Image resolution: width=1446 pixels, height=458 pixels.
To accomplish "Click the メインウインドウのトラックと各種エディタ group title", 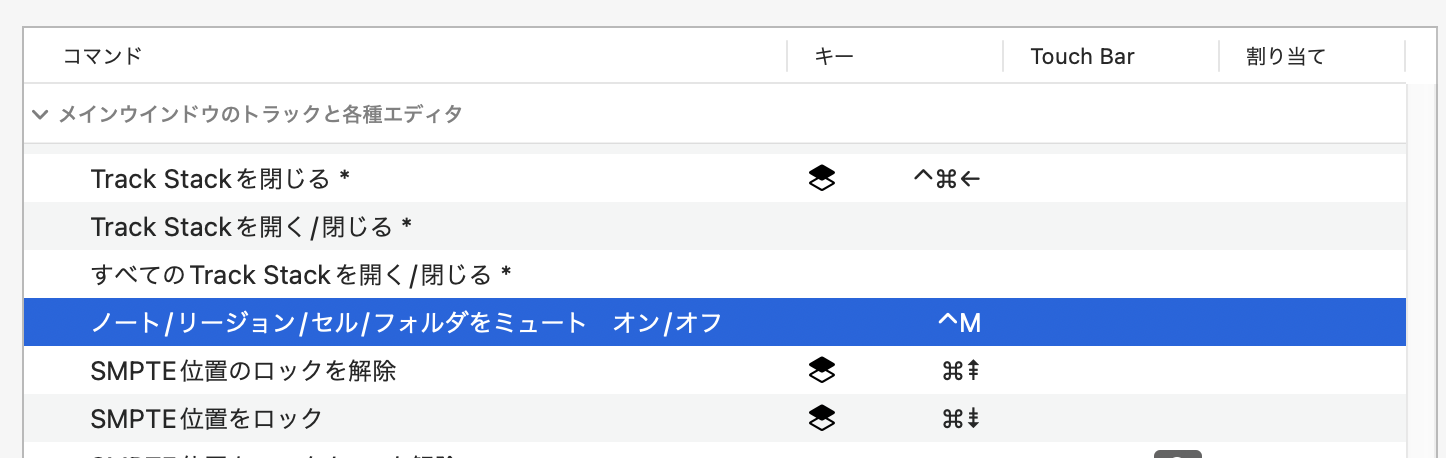I will pos(260,114).
